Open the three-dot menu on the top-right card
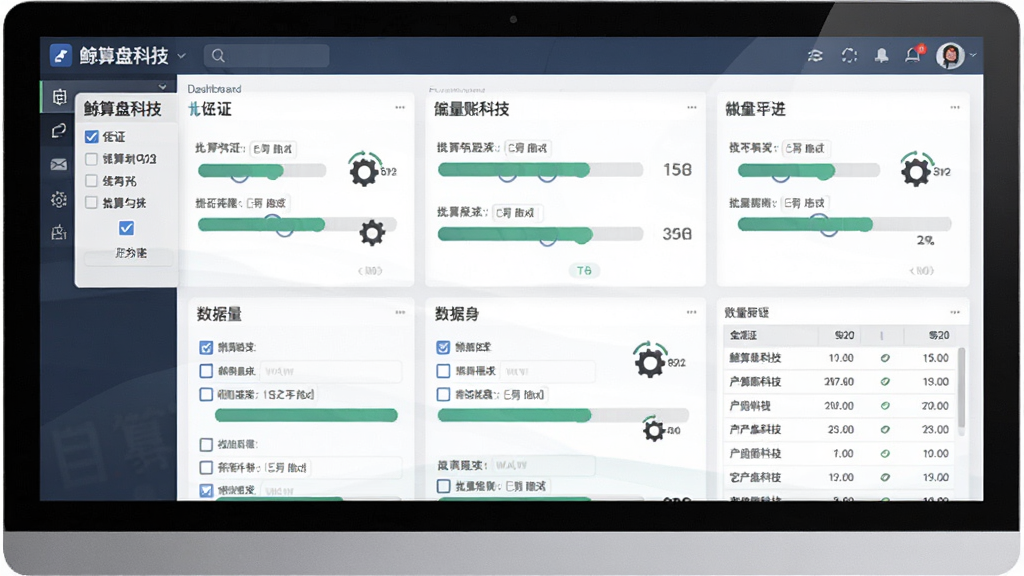This screenshot has height=576, width=1024. [x=955, y=108]
